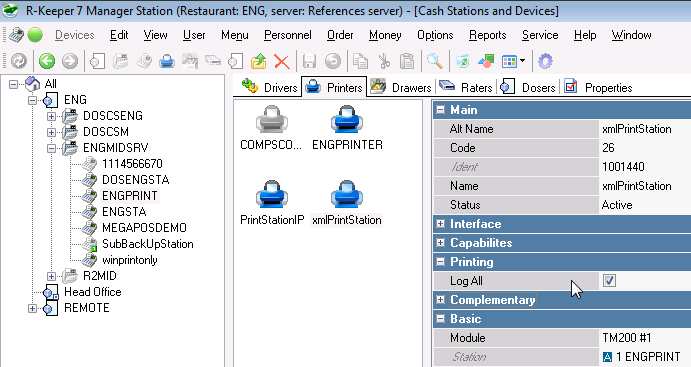Select the MEGAPOSDEMO station in tree
The height and width of the screenshot is (367, 691).
click(144, 228)
